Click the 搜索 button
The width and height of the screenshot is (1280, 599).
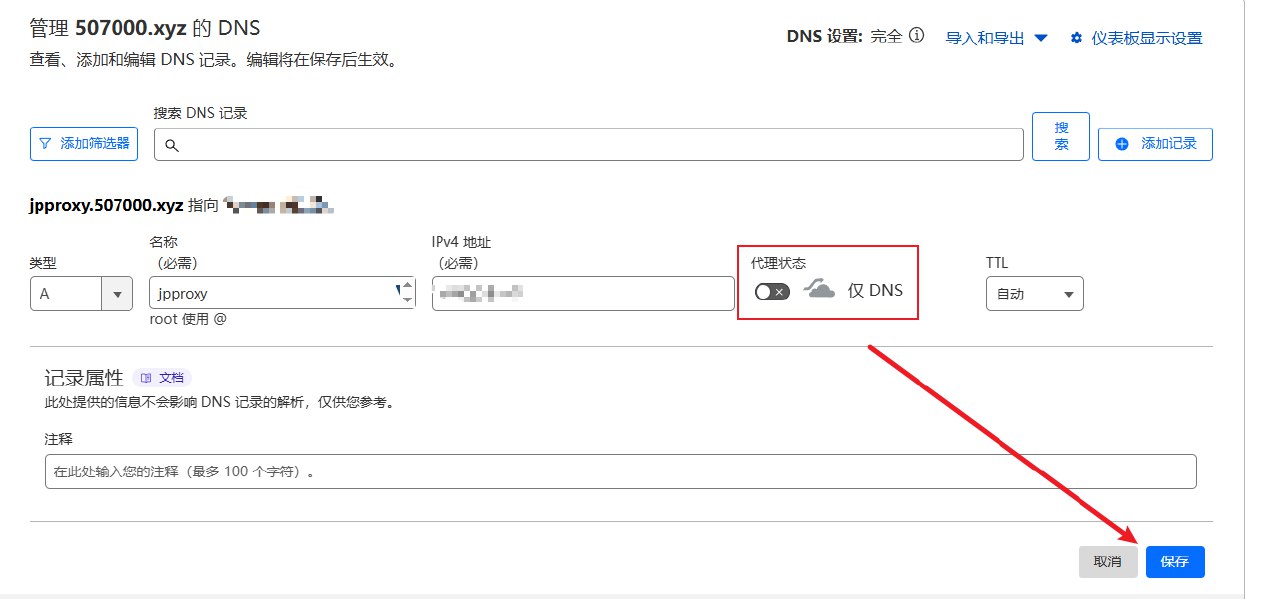(x=1061, y=136)
